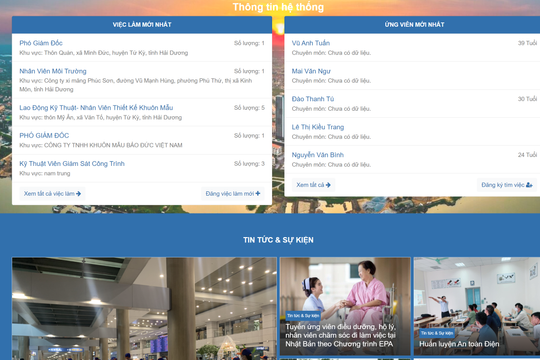Click Tin tức & Sự kiện tag on nurse article
The height and width of the screenshot is (360, 540).
303,316
